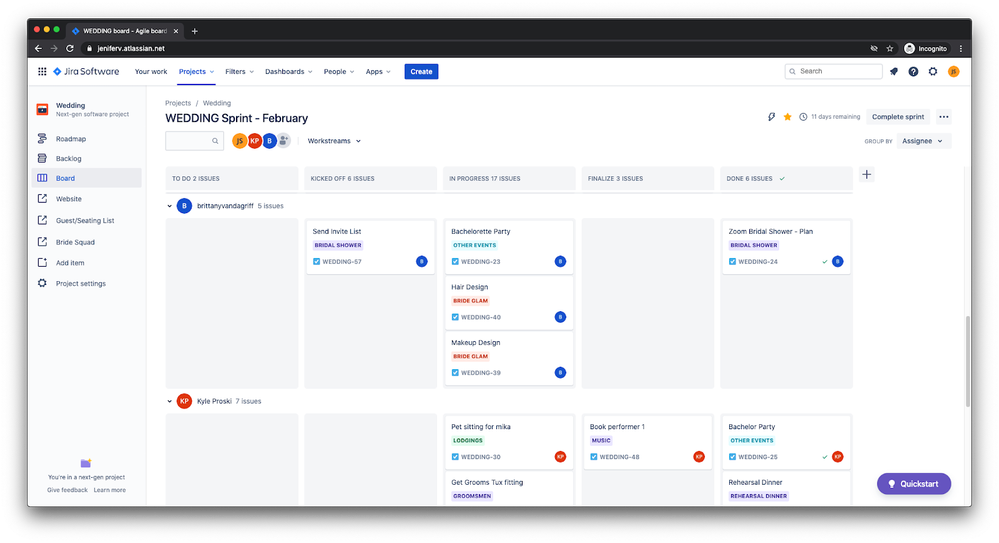
Task: Click the top Search field
Action: [x=833, y=71]
